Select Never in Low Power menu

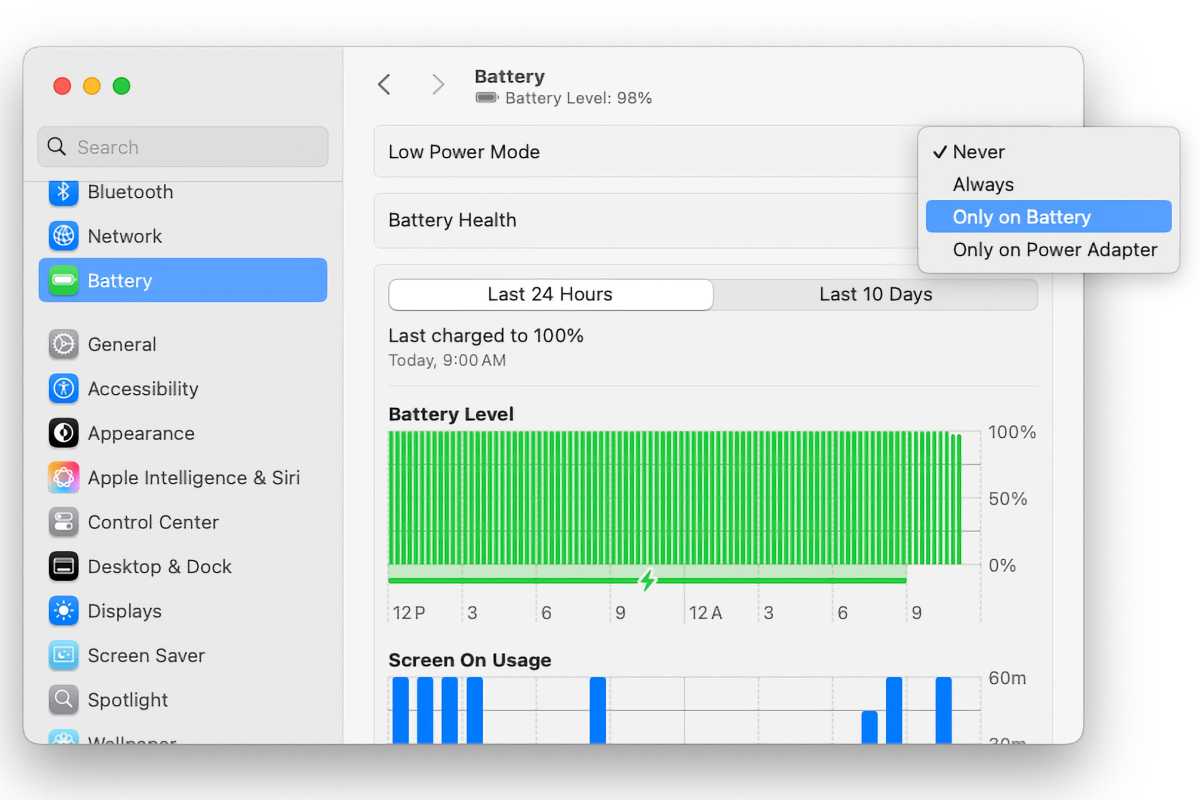tap(978, 152)
